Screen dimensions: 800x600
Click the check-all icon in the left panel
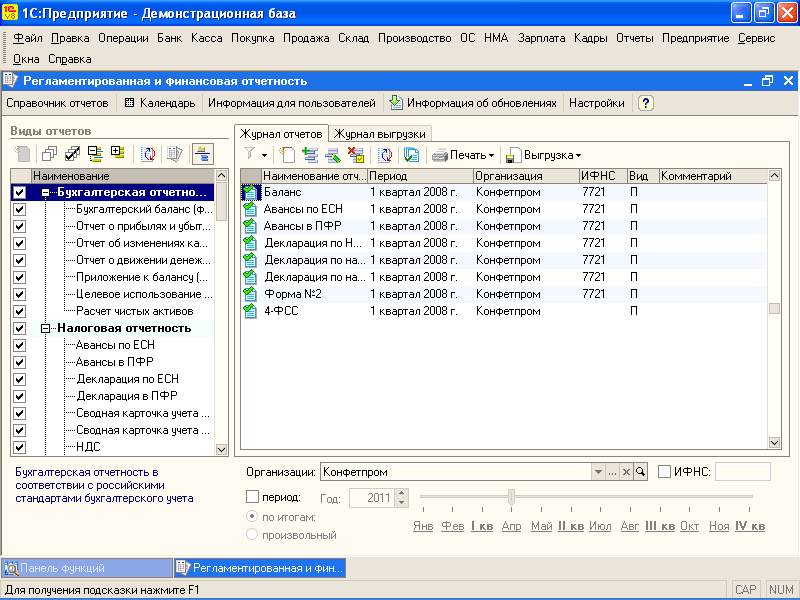point(72,154)
